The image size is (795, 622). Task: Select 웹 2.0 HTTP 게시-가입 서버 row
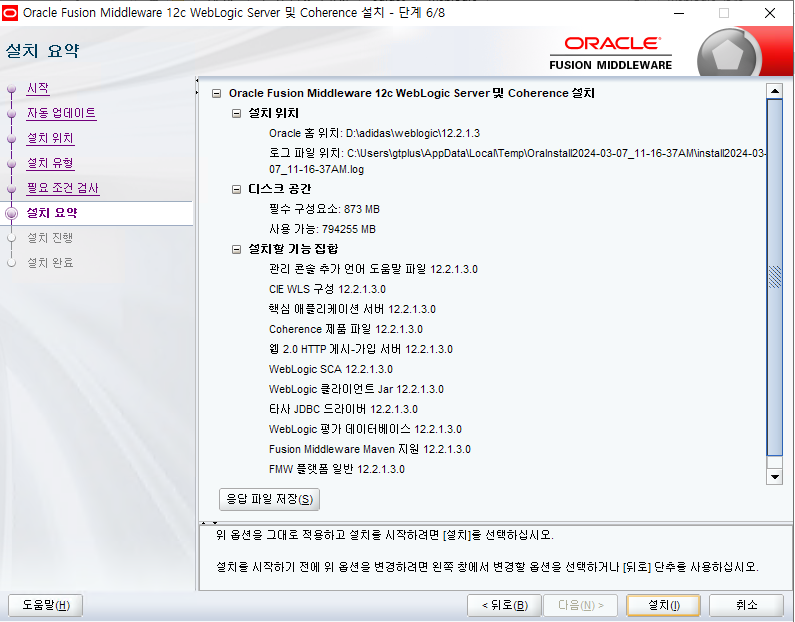(360, 349)
